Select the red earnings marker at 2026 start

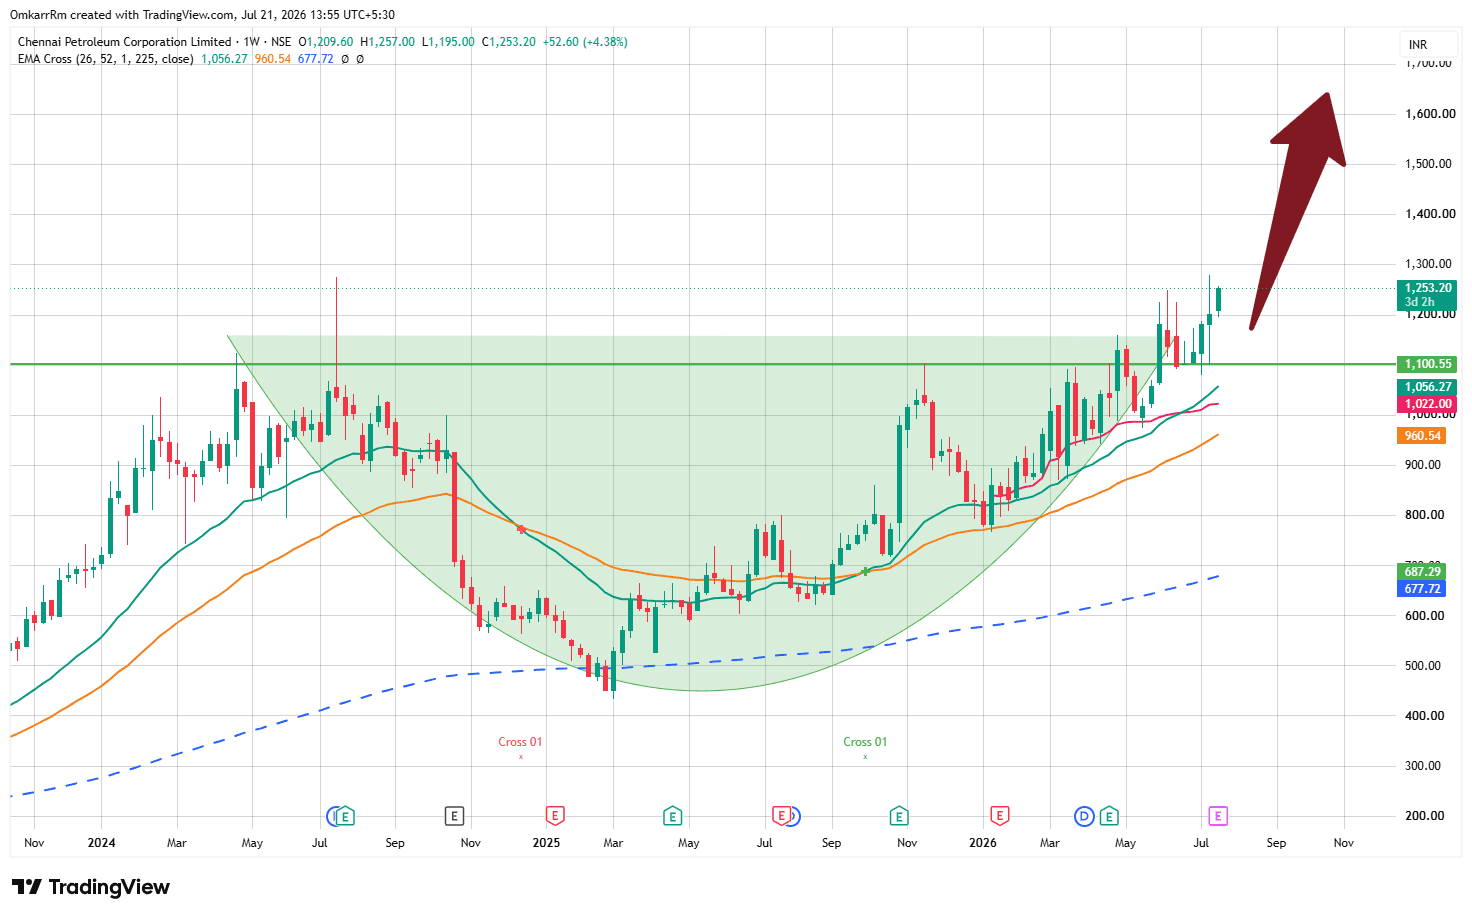999,816
